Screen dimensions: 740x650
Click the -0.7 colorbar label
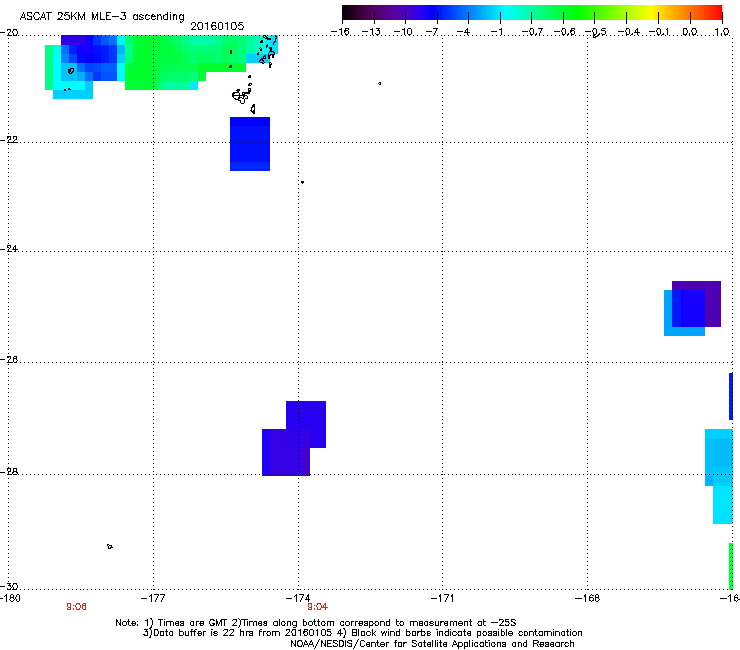pos(532,32)
